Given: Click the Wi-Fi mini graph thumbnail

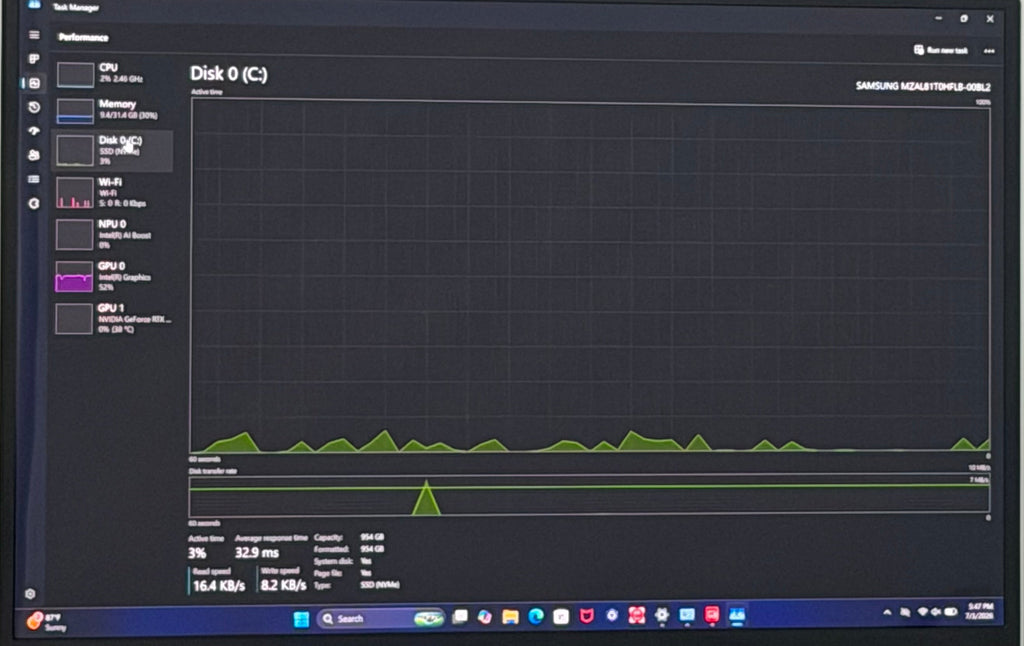Looking at the screenshot, I should 74,193.
